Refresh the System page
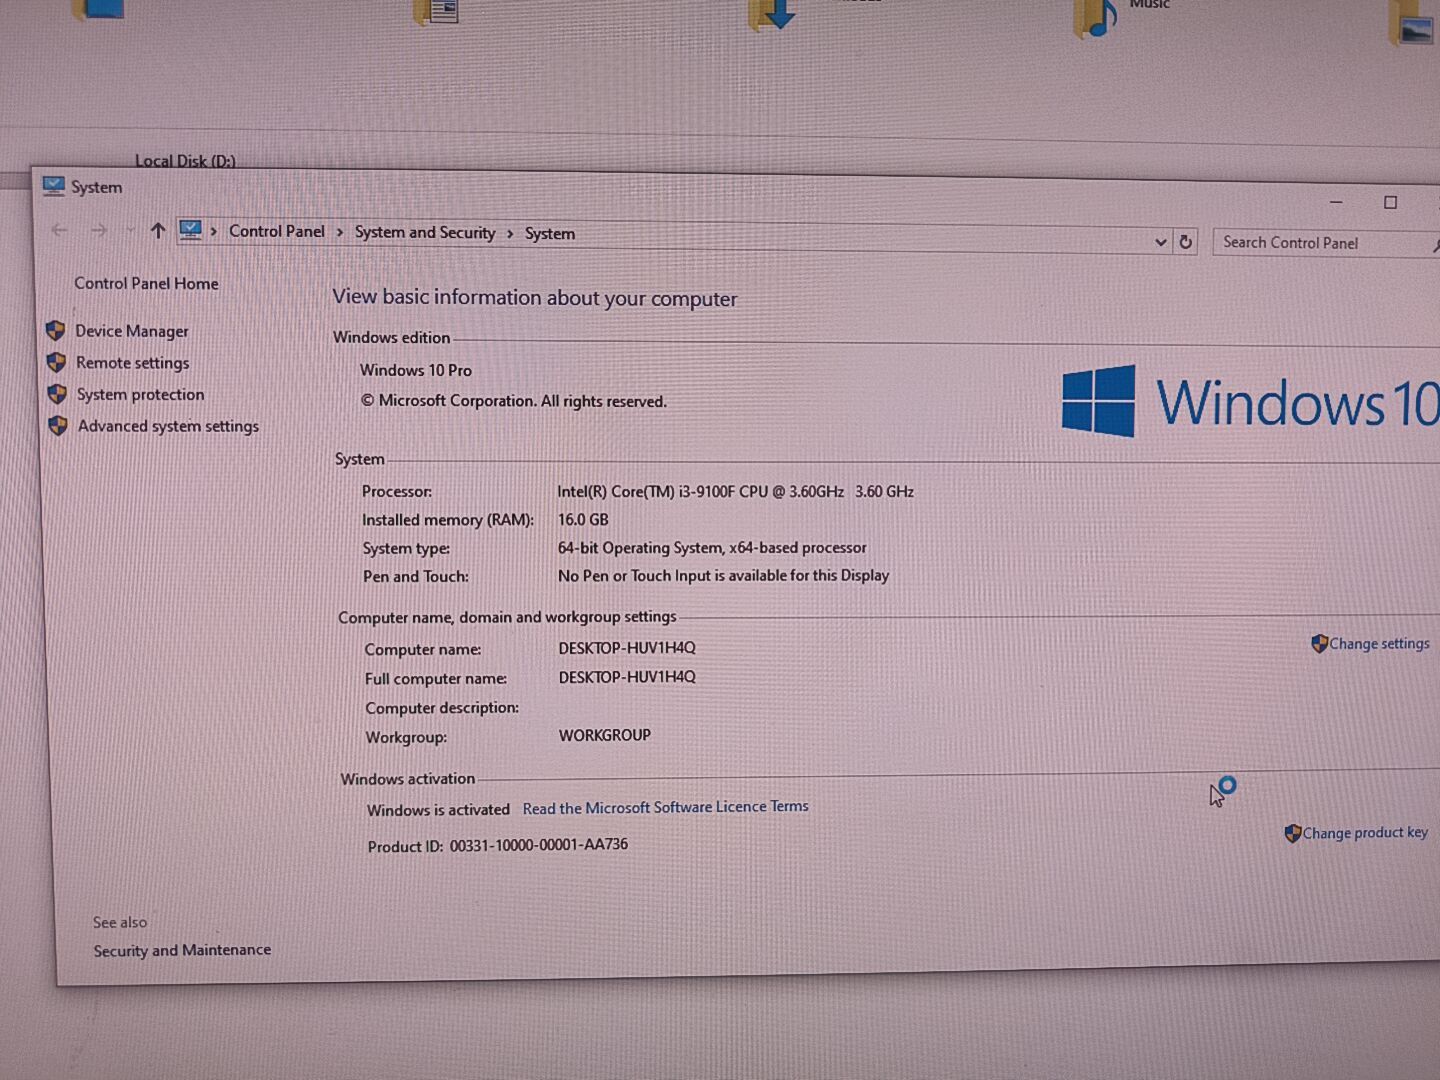Screen dimensions: 1440x1080 [x=1186, y=242]
